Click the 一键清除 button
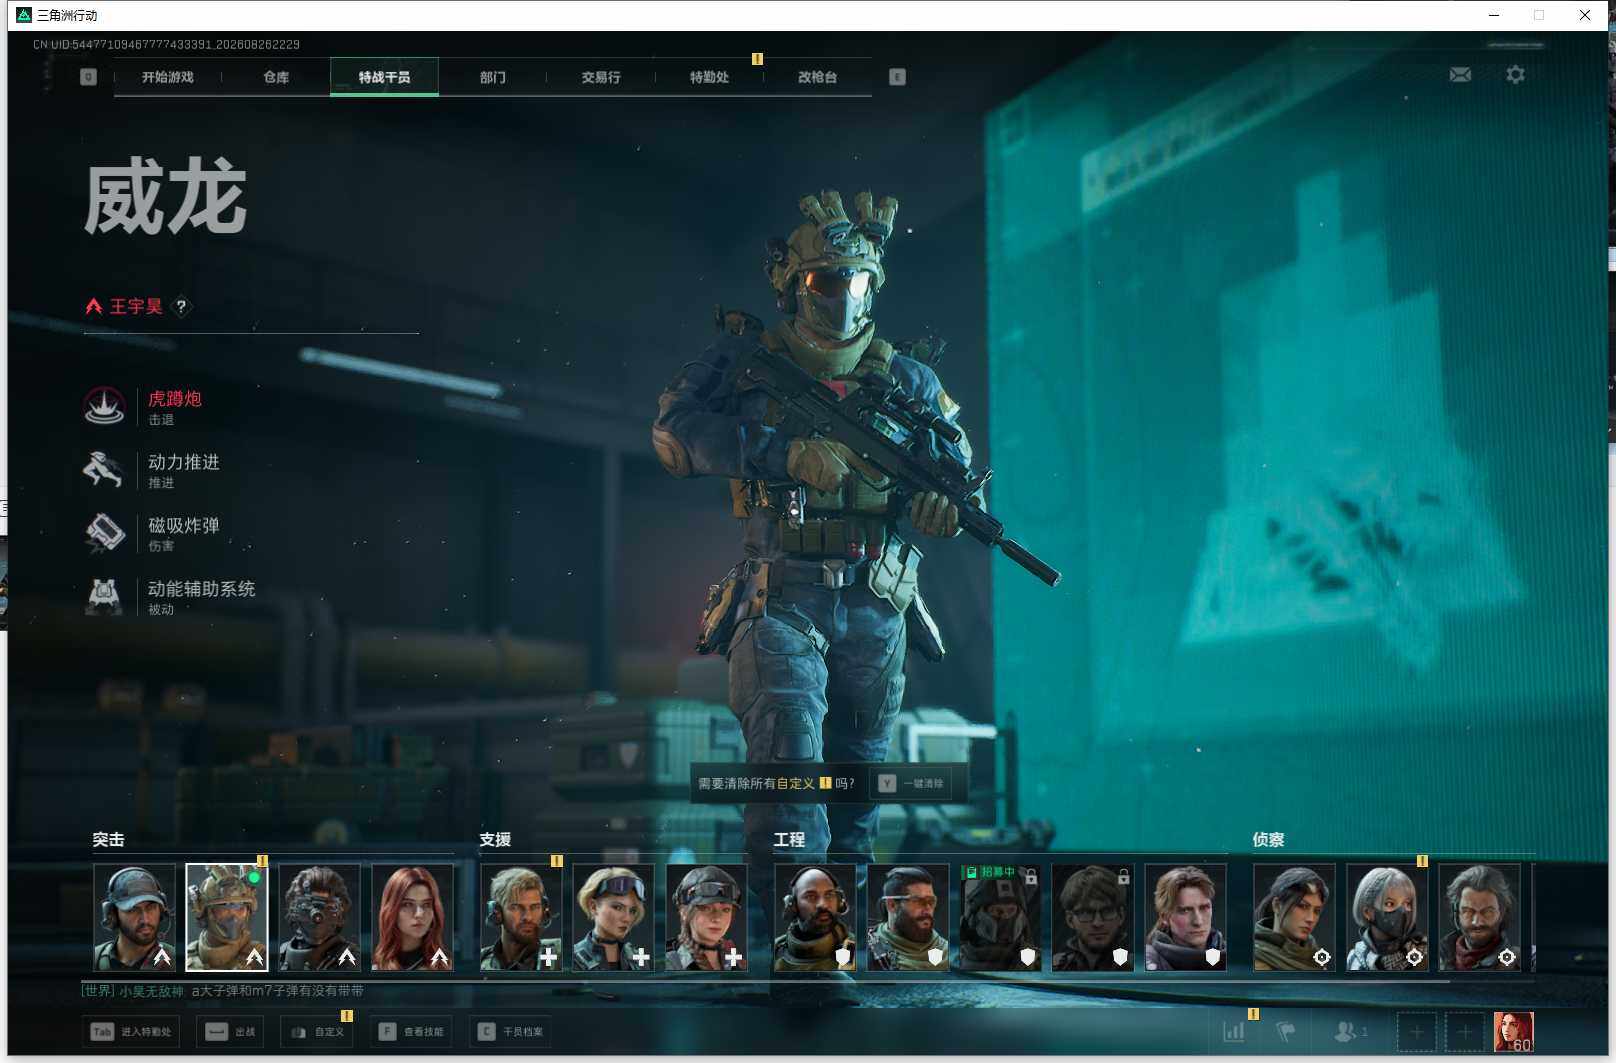1616x1063 pixels. (x=911, y=783)
